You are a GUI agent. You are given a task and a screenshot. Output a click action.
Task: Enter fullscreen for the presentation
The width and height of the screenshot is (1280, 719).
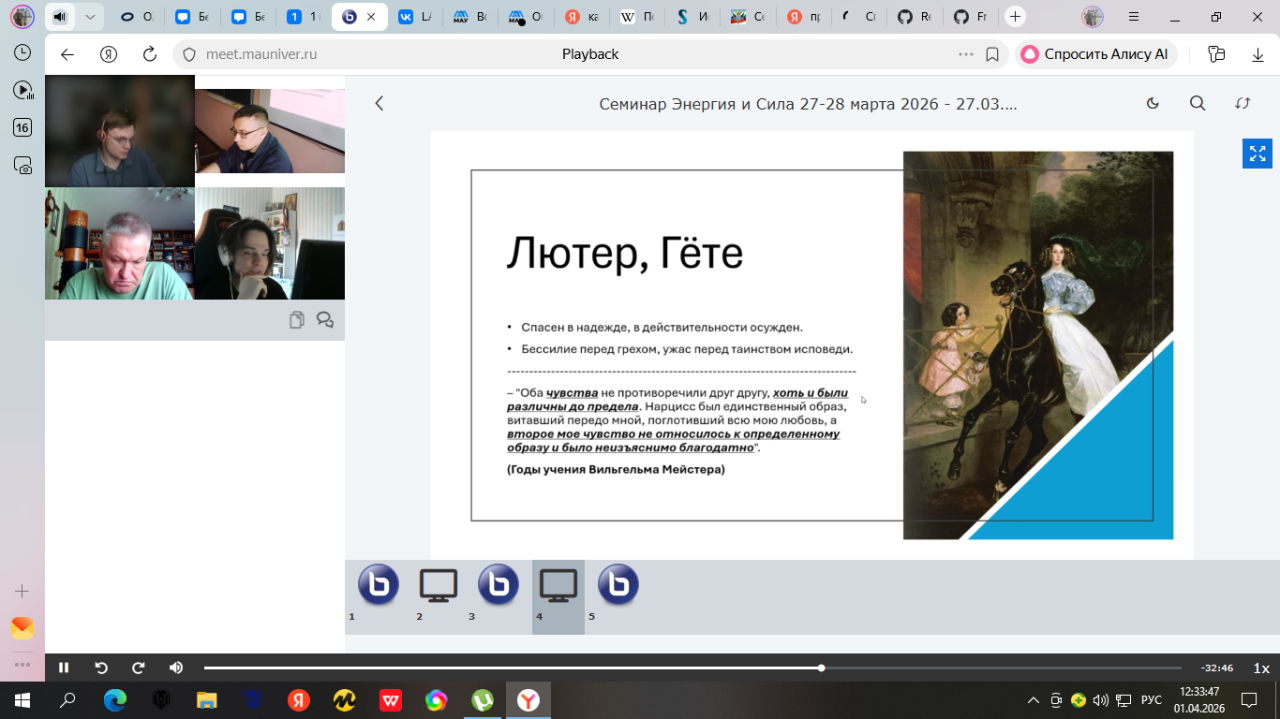pyautogui.click(x=1257, y=154)
